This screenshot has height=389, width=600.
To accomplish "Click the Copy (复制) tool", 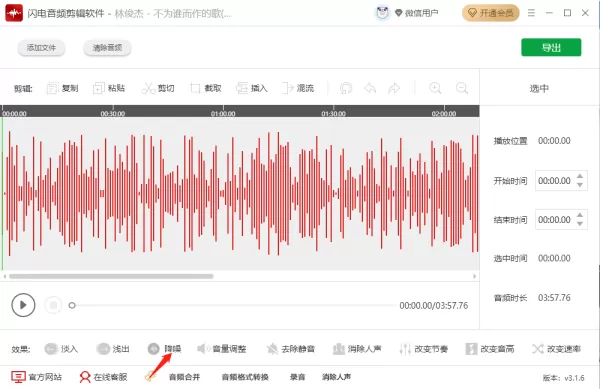I will pos(62,88).
